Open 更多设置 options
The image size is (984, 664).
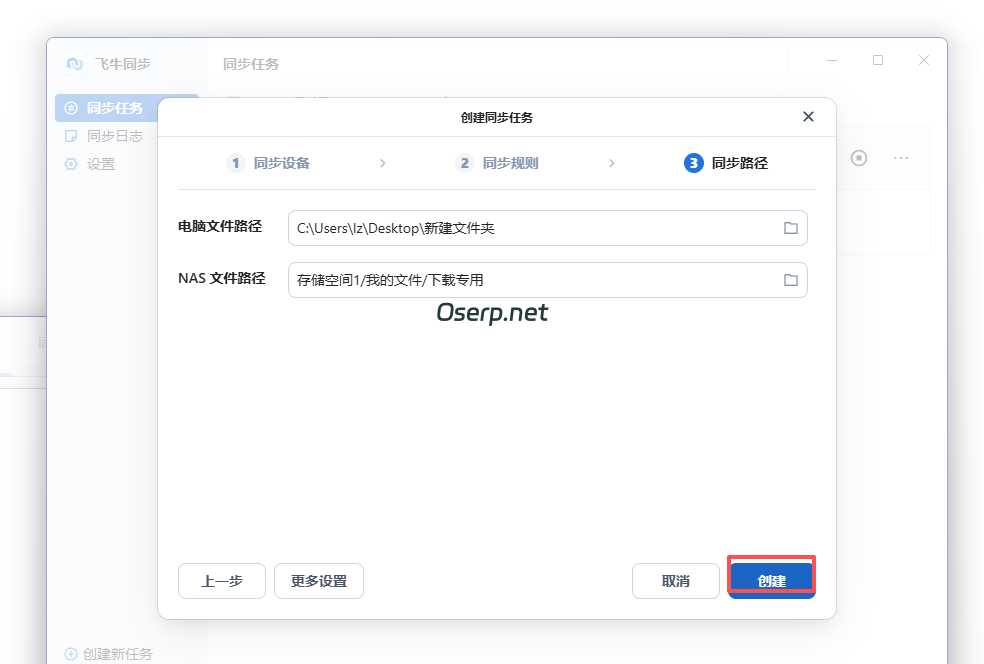tap(318, 581)
